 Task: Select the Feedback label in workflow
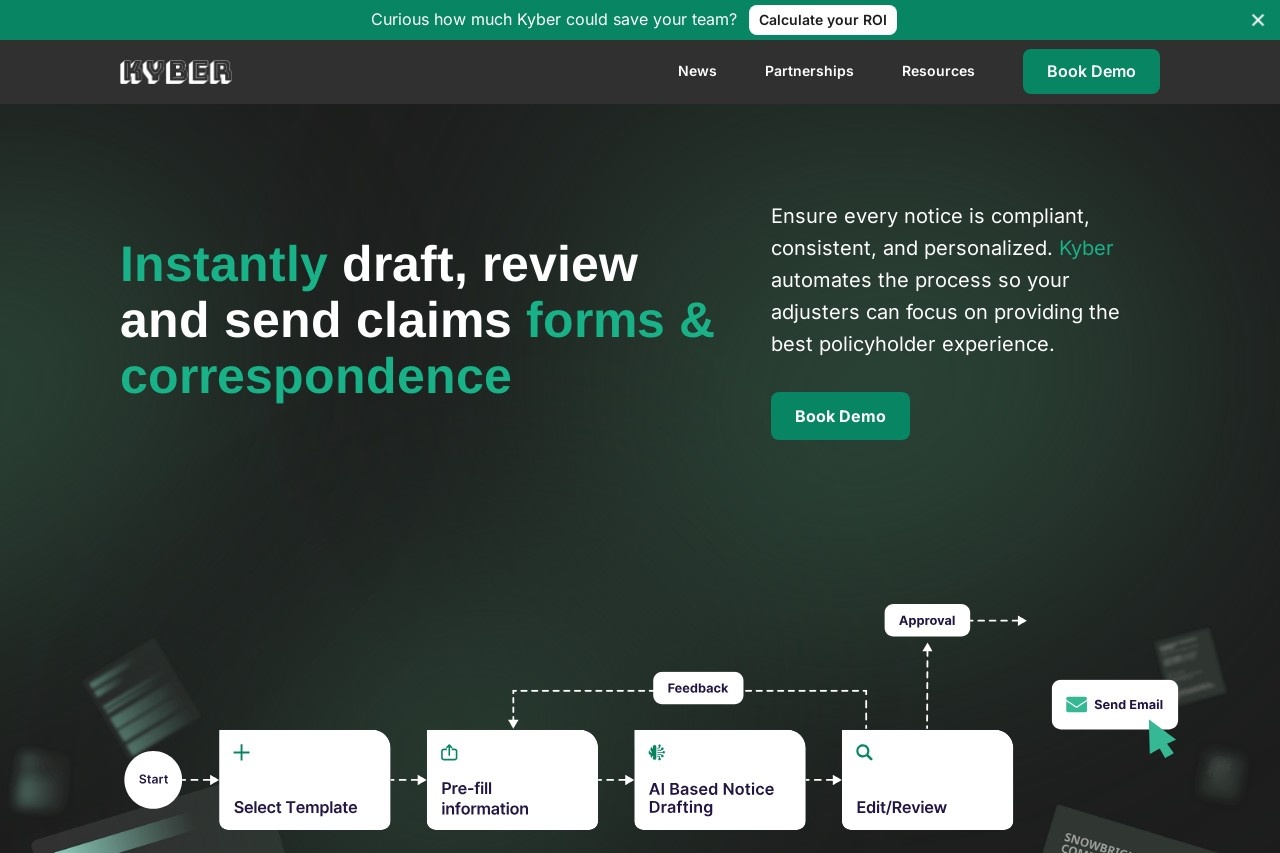coord(698,688)
